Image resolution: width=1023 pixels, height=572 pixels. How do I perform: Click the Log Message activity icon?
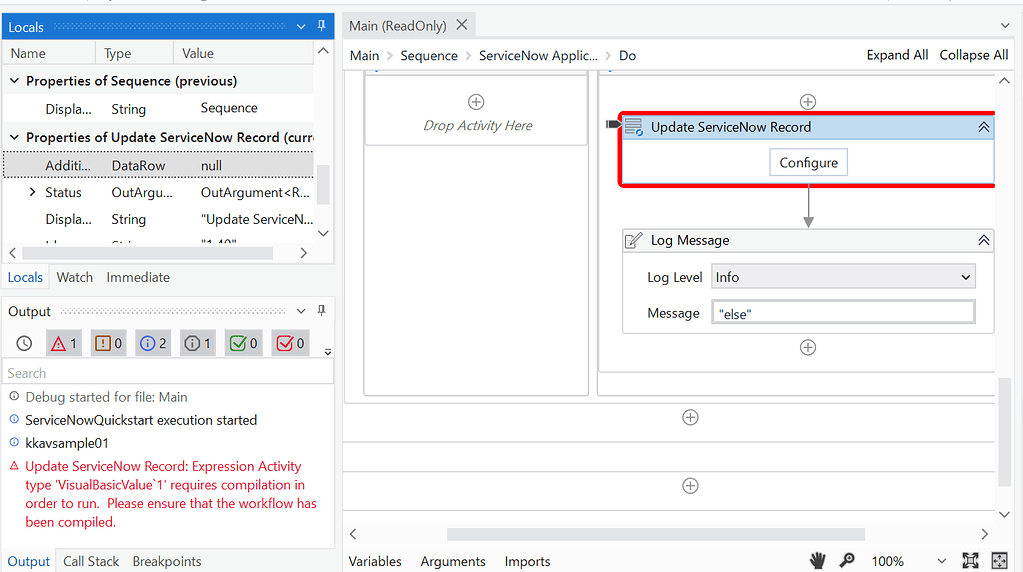(x=634, y=240)
